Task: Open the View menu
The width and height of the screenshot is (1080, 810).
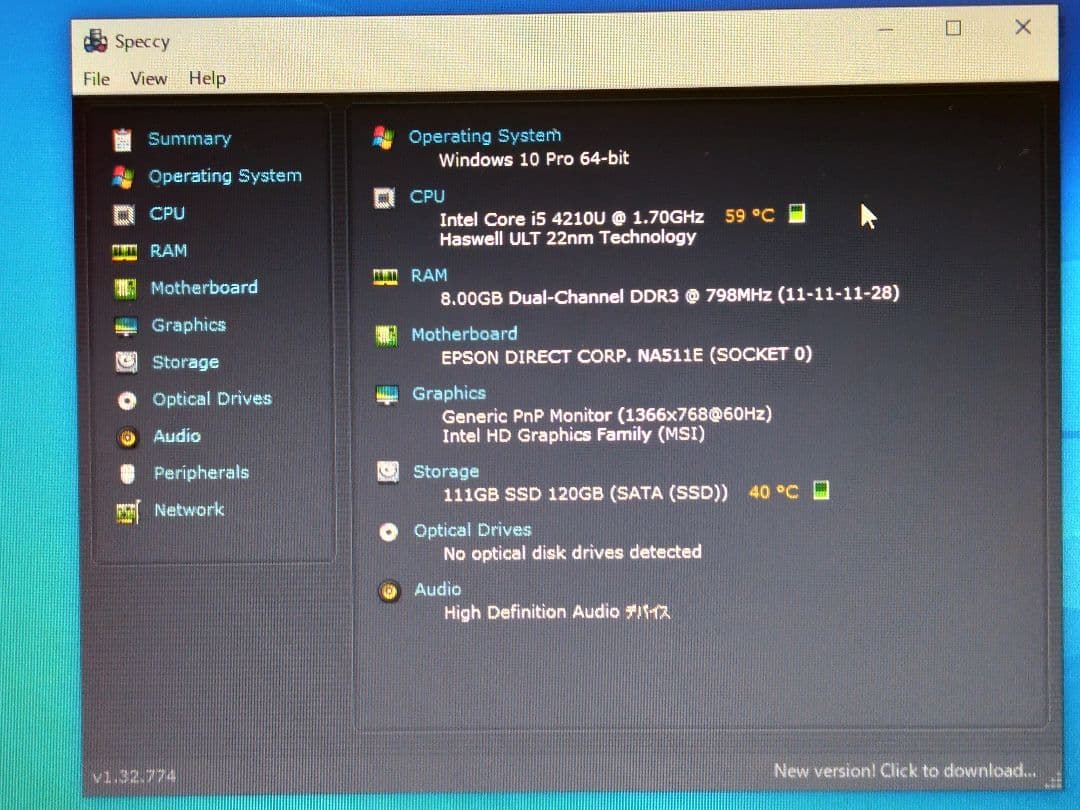Action: pyautogui.click(x=148, y=78)
